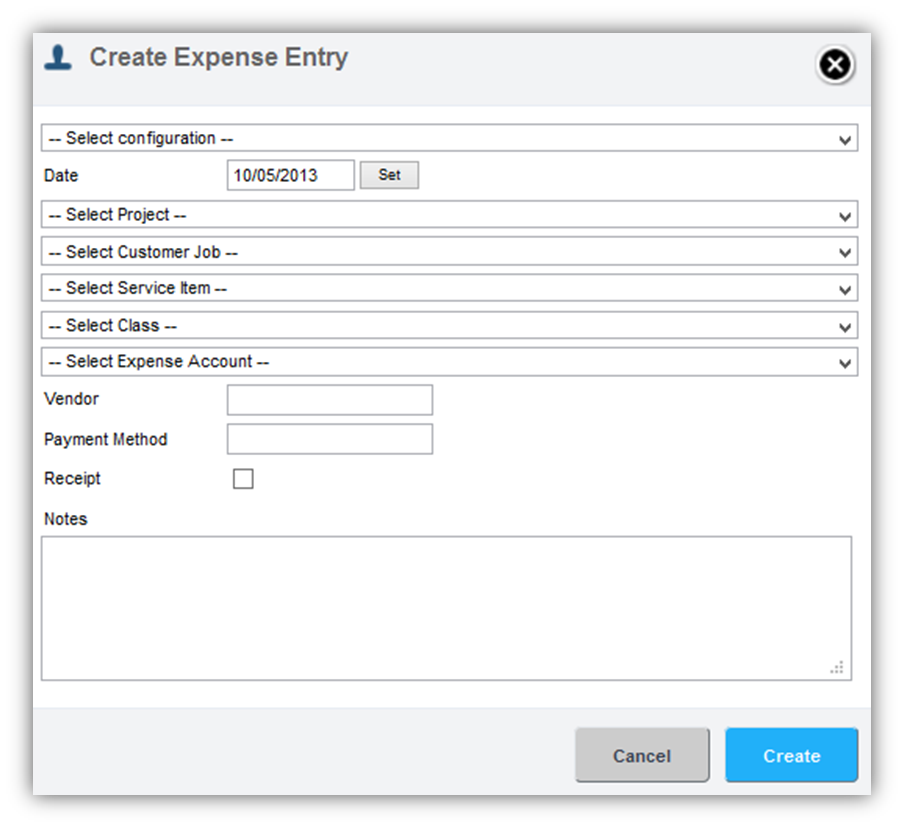Click the 'Notes' label

[66, 519]
